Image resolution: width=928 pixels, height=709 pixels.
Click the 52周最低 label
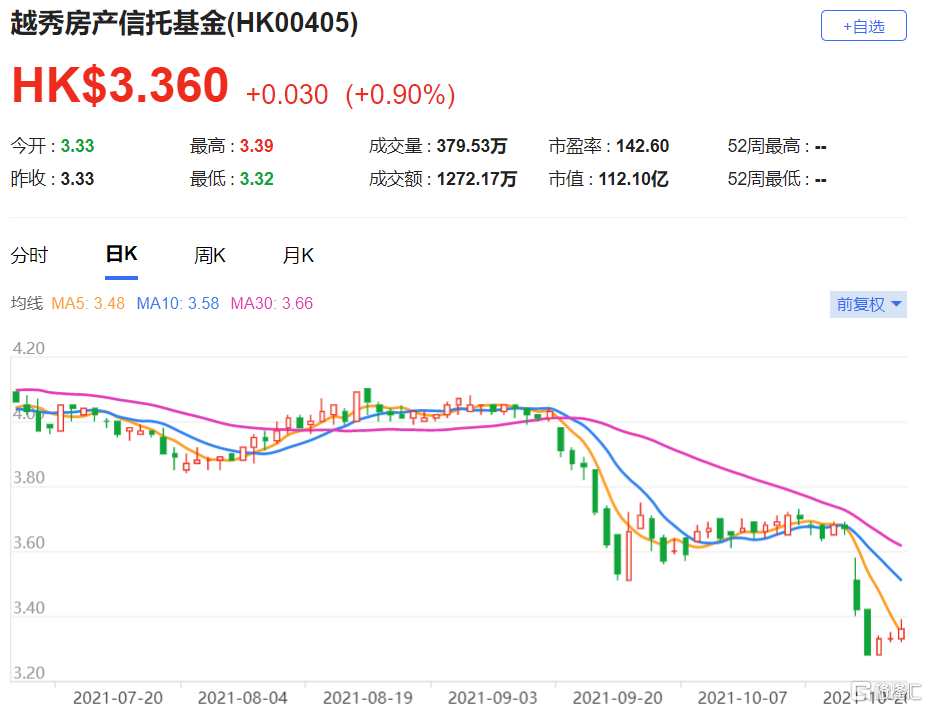(763, 179)
